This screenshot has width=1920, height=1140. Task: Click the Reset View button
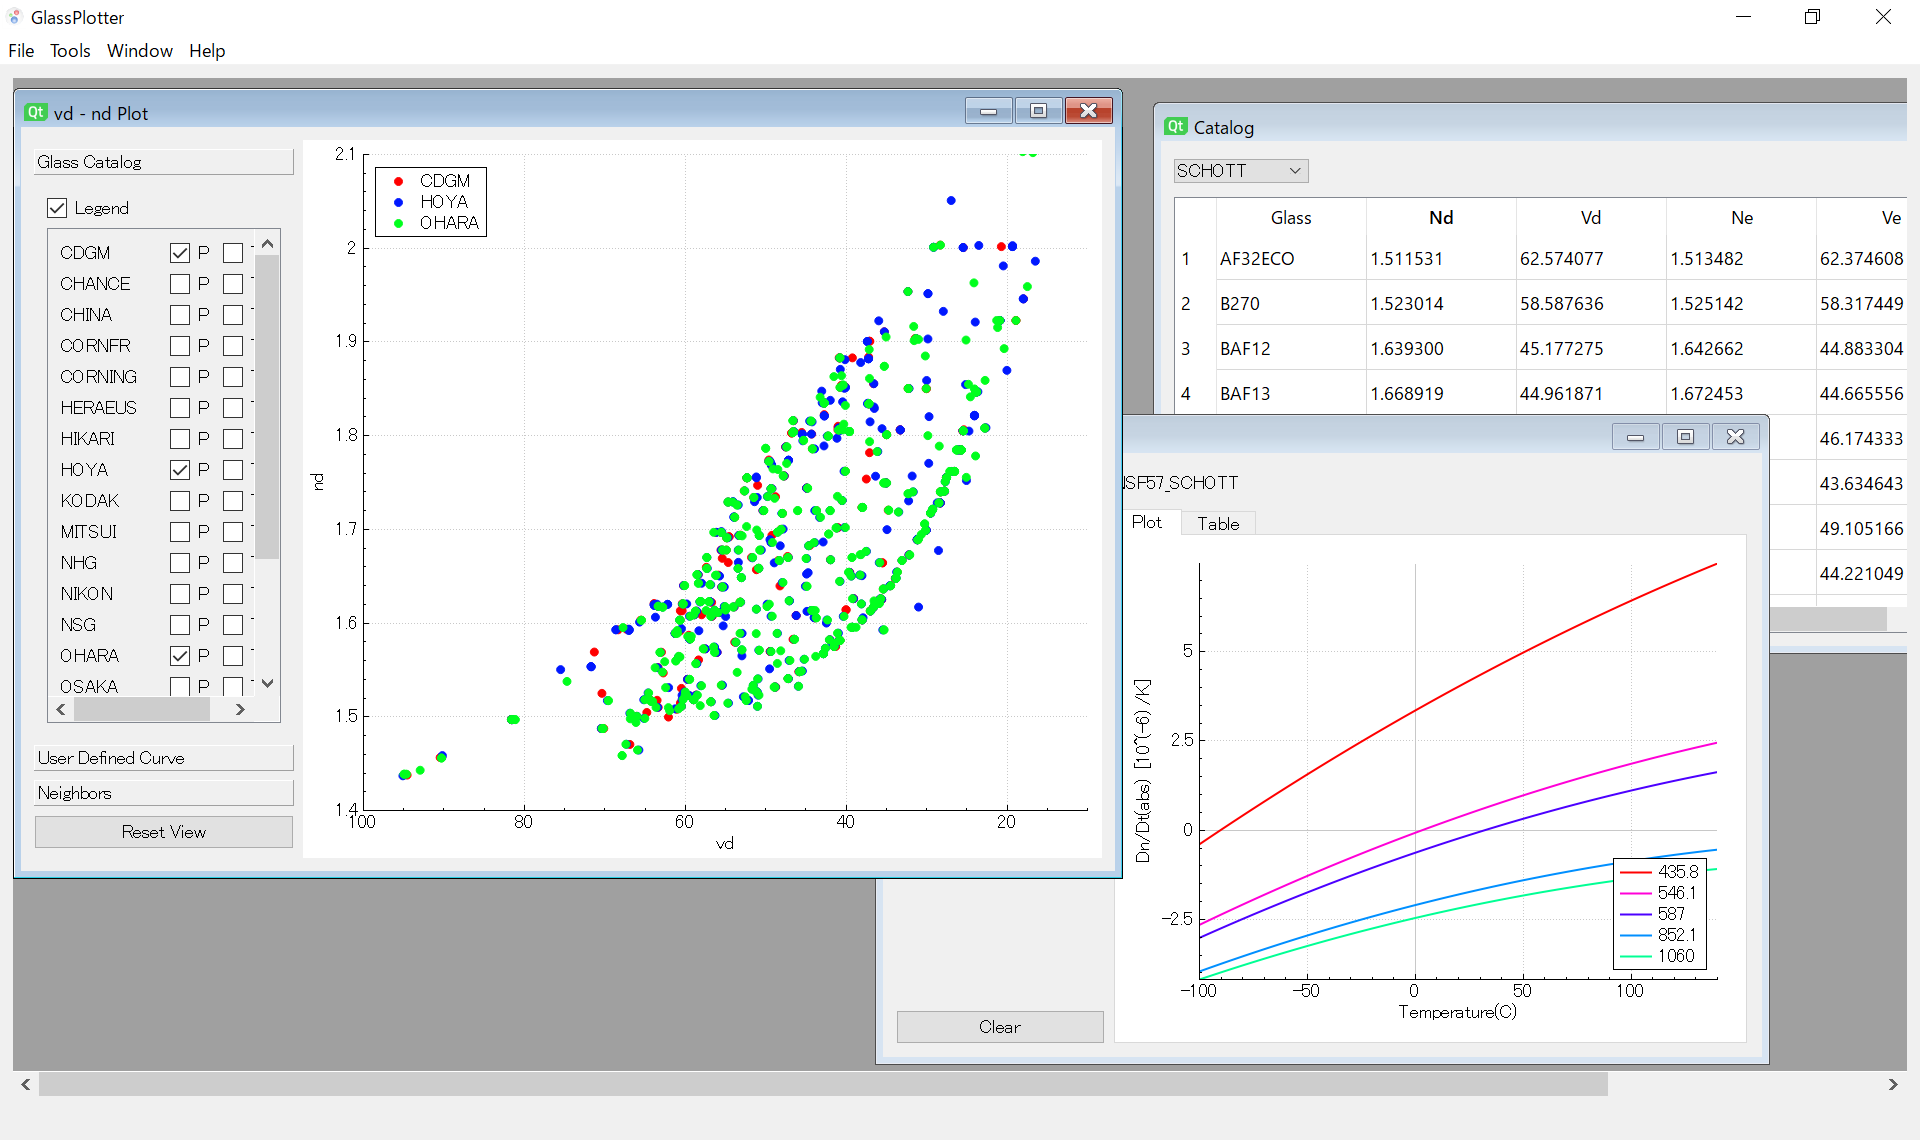point(164,832)
